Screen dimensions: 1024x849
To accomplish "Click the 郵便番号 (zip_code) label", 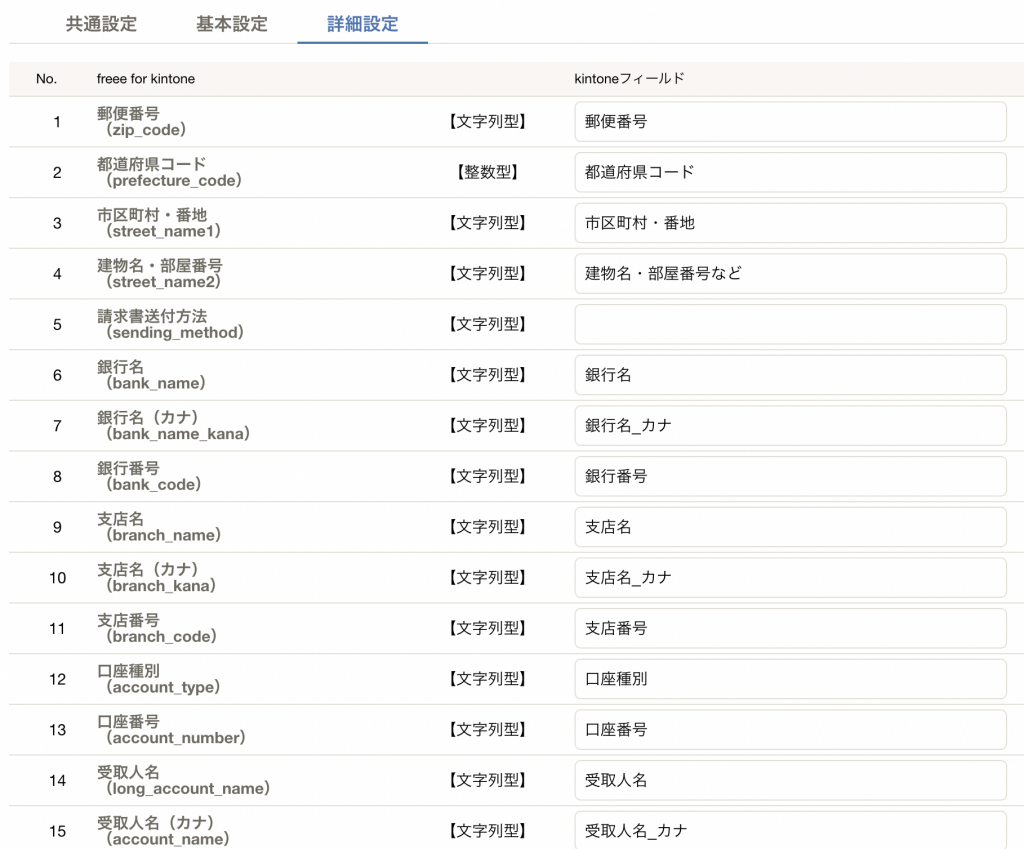I will (142, 121).
